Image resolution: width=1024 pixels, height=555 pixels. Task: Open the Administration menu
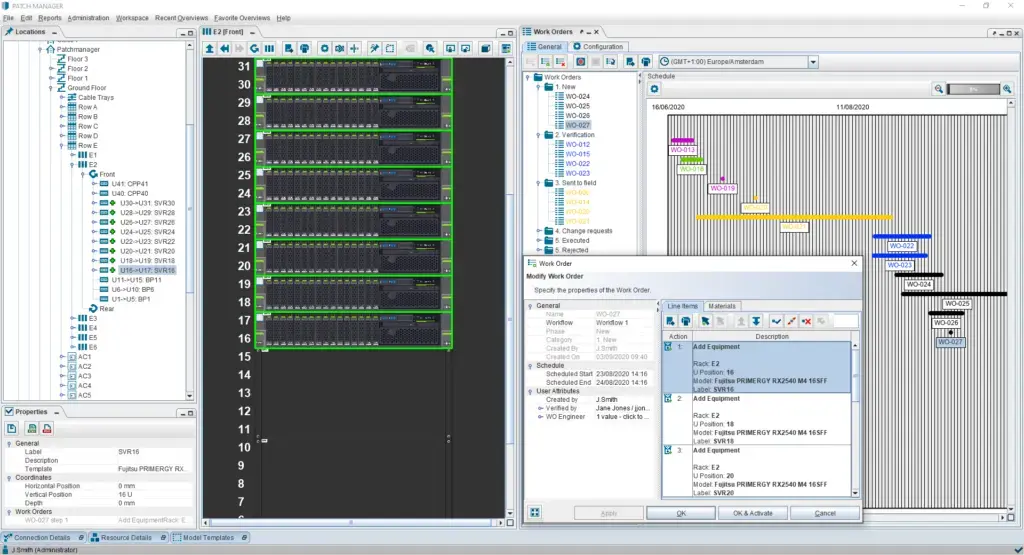click(88, 18)
